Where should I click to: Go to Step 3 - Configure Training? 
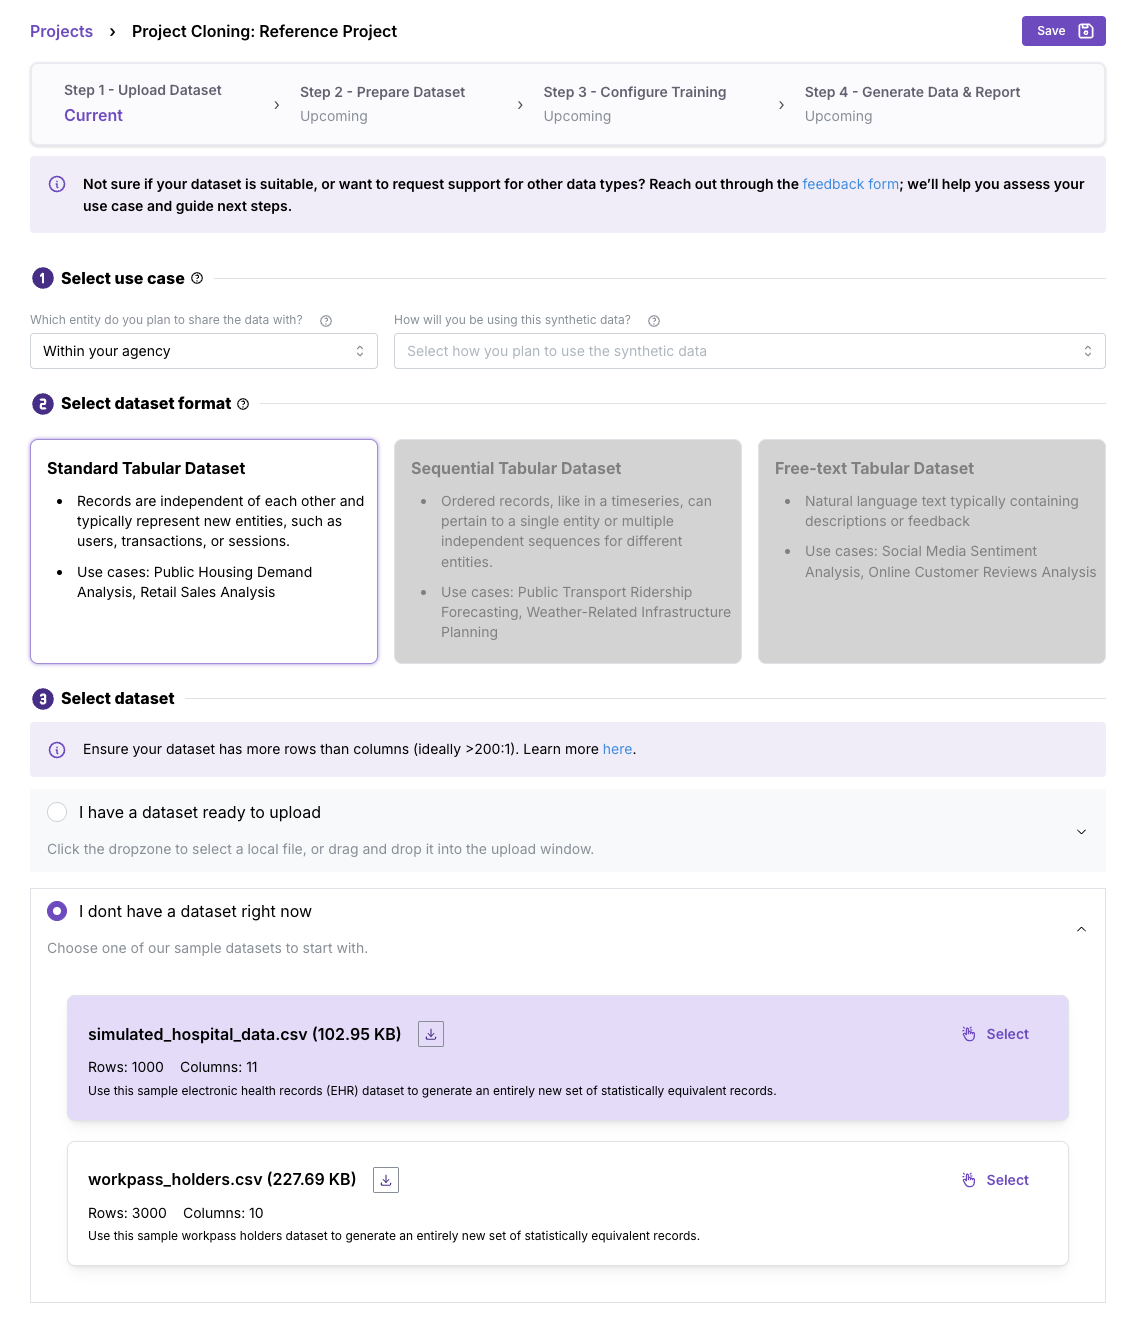click(635, 104)
